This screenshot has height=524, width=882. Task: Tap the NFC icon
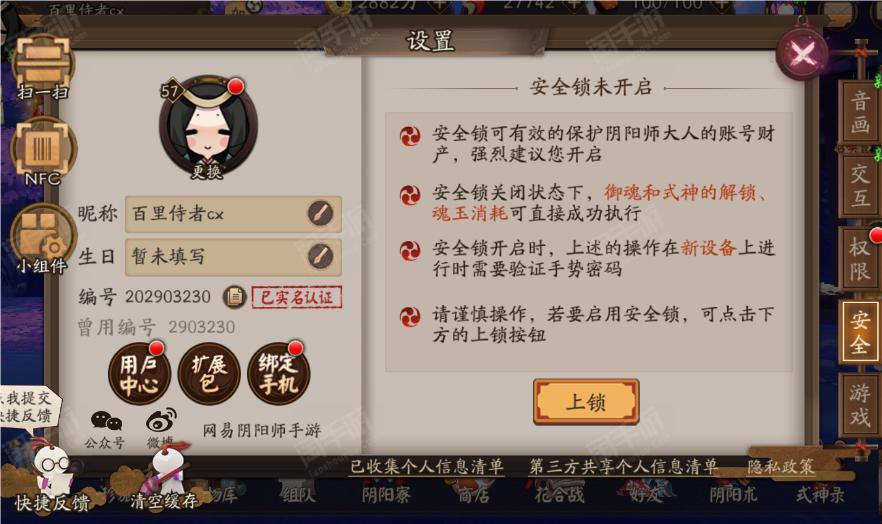pos(42,153)
